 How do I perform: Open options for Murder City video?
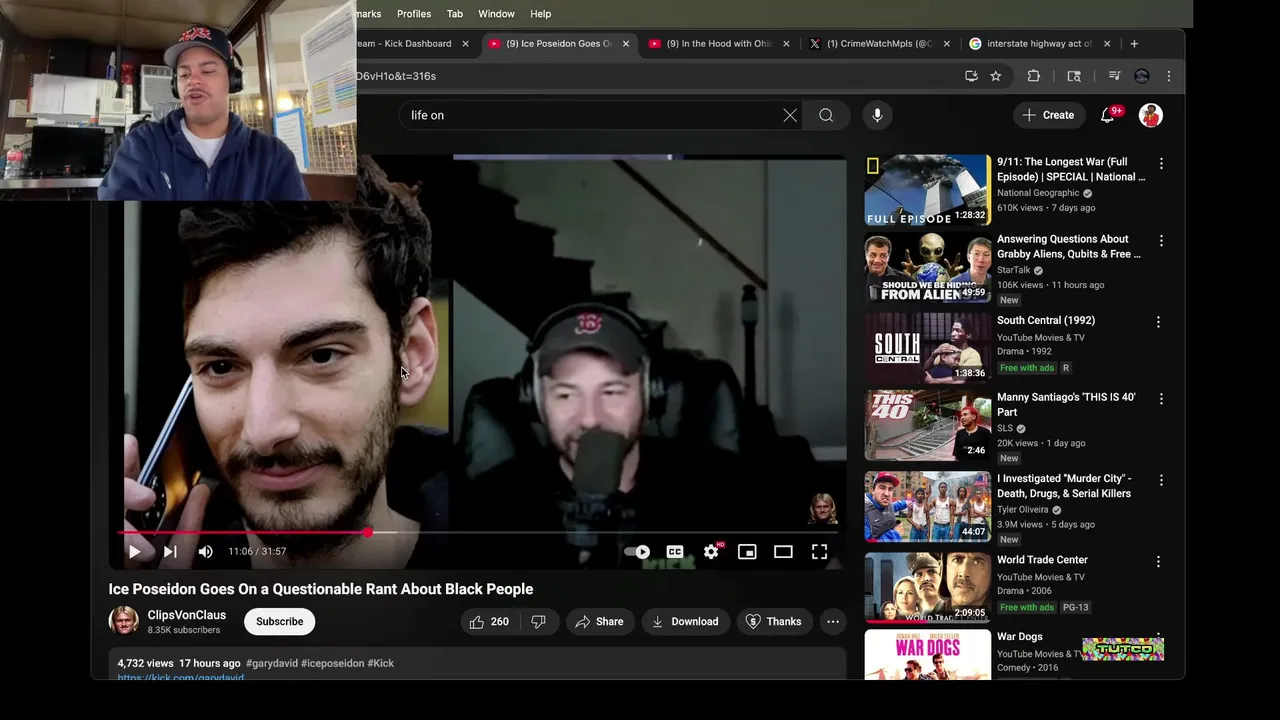1161,480
